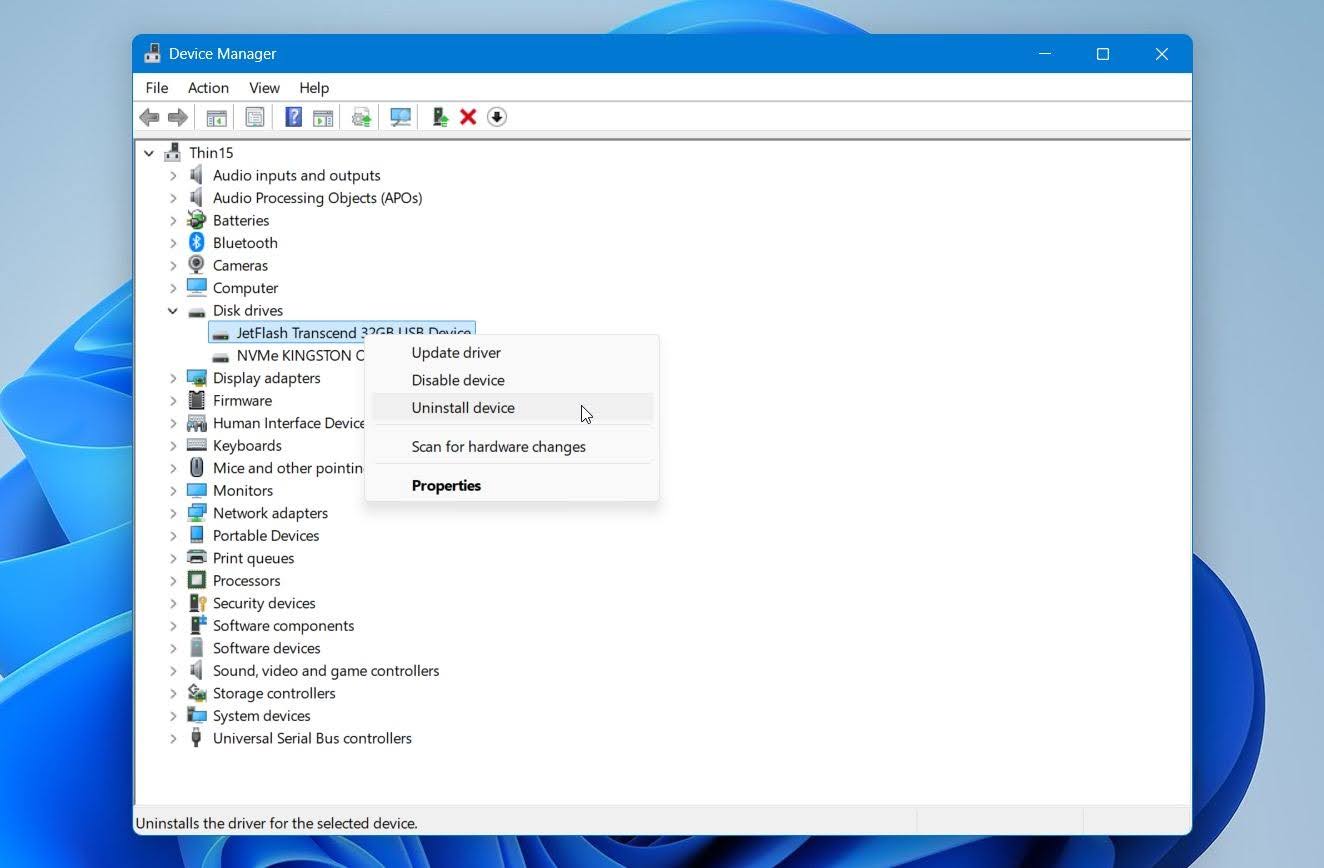Choose Scan for hardware changes

[x=512, y=447]
